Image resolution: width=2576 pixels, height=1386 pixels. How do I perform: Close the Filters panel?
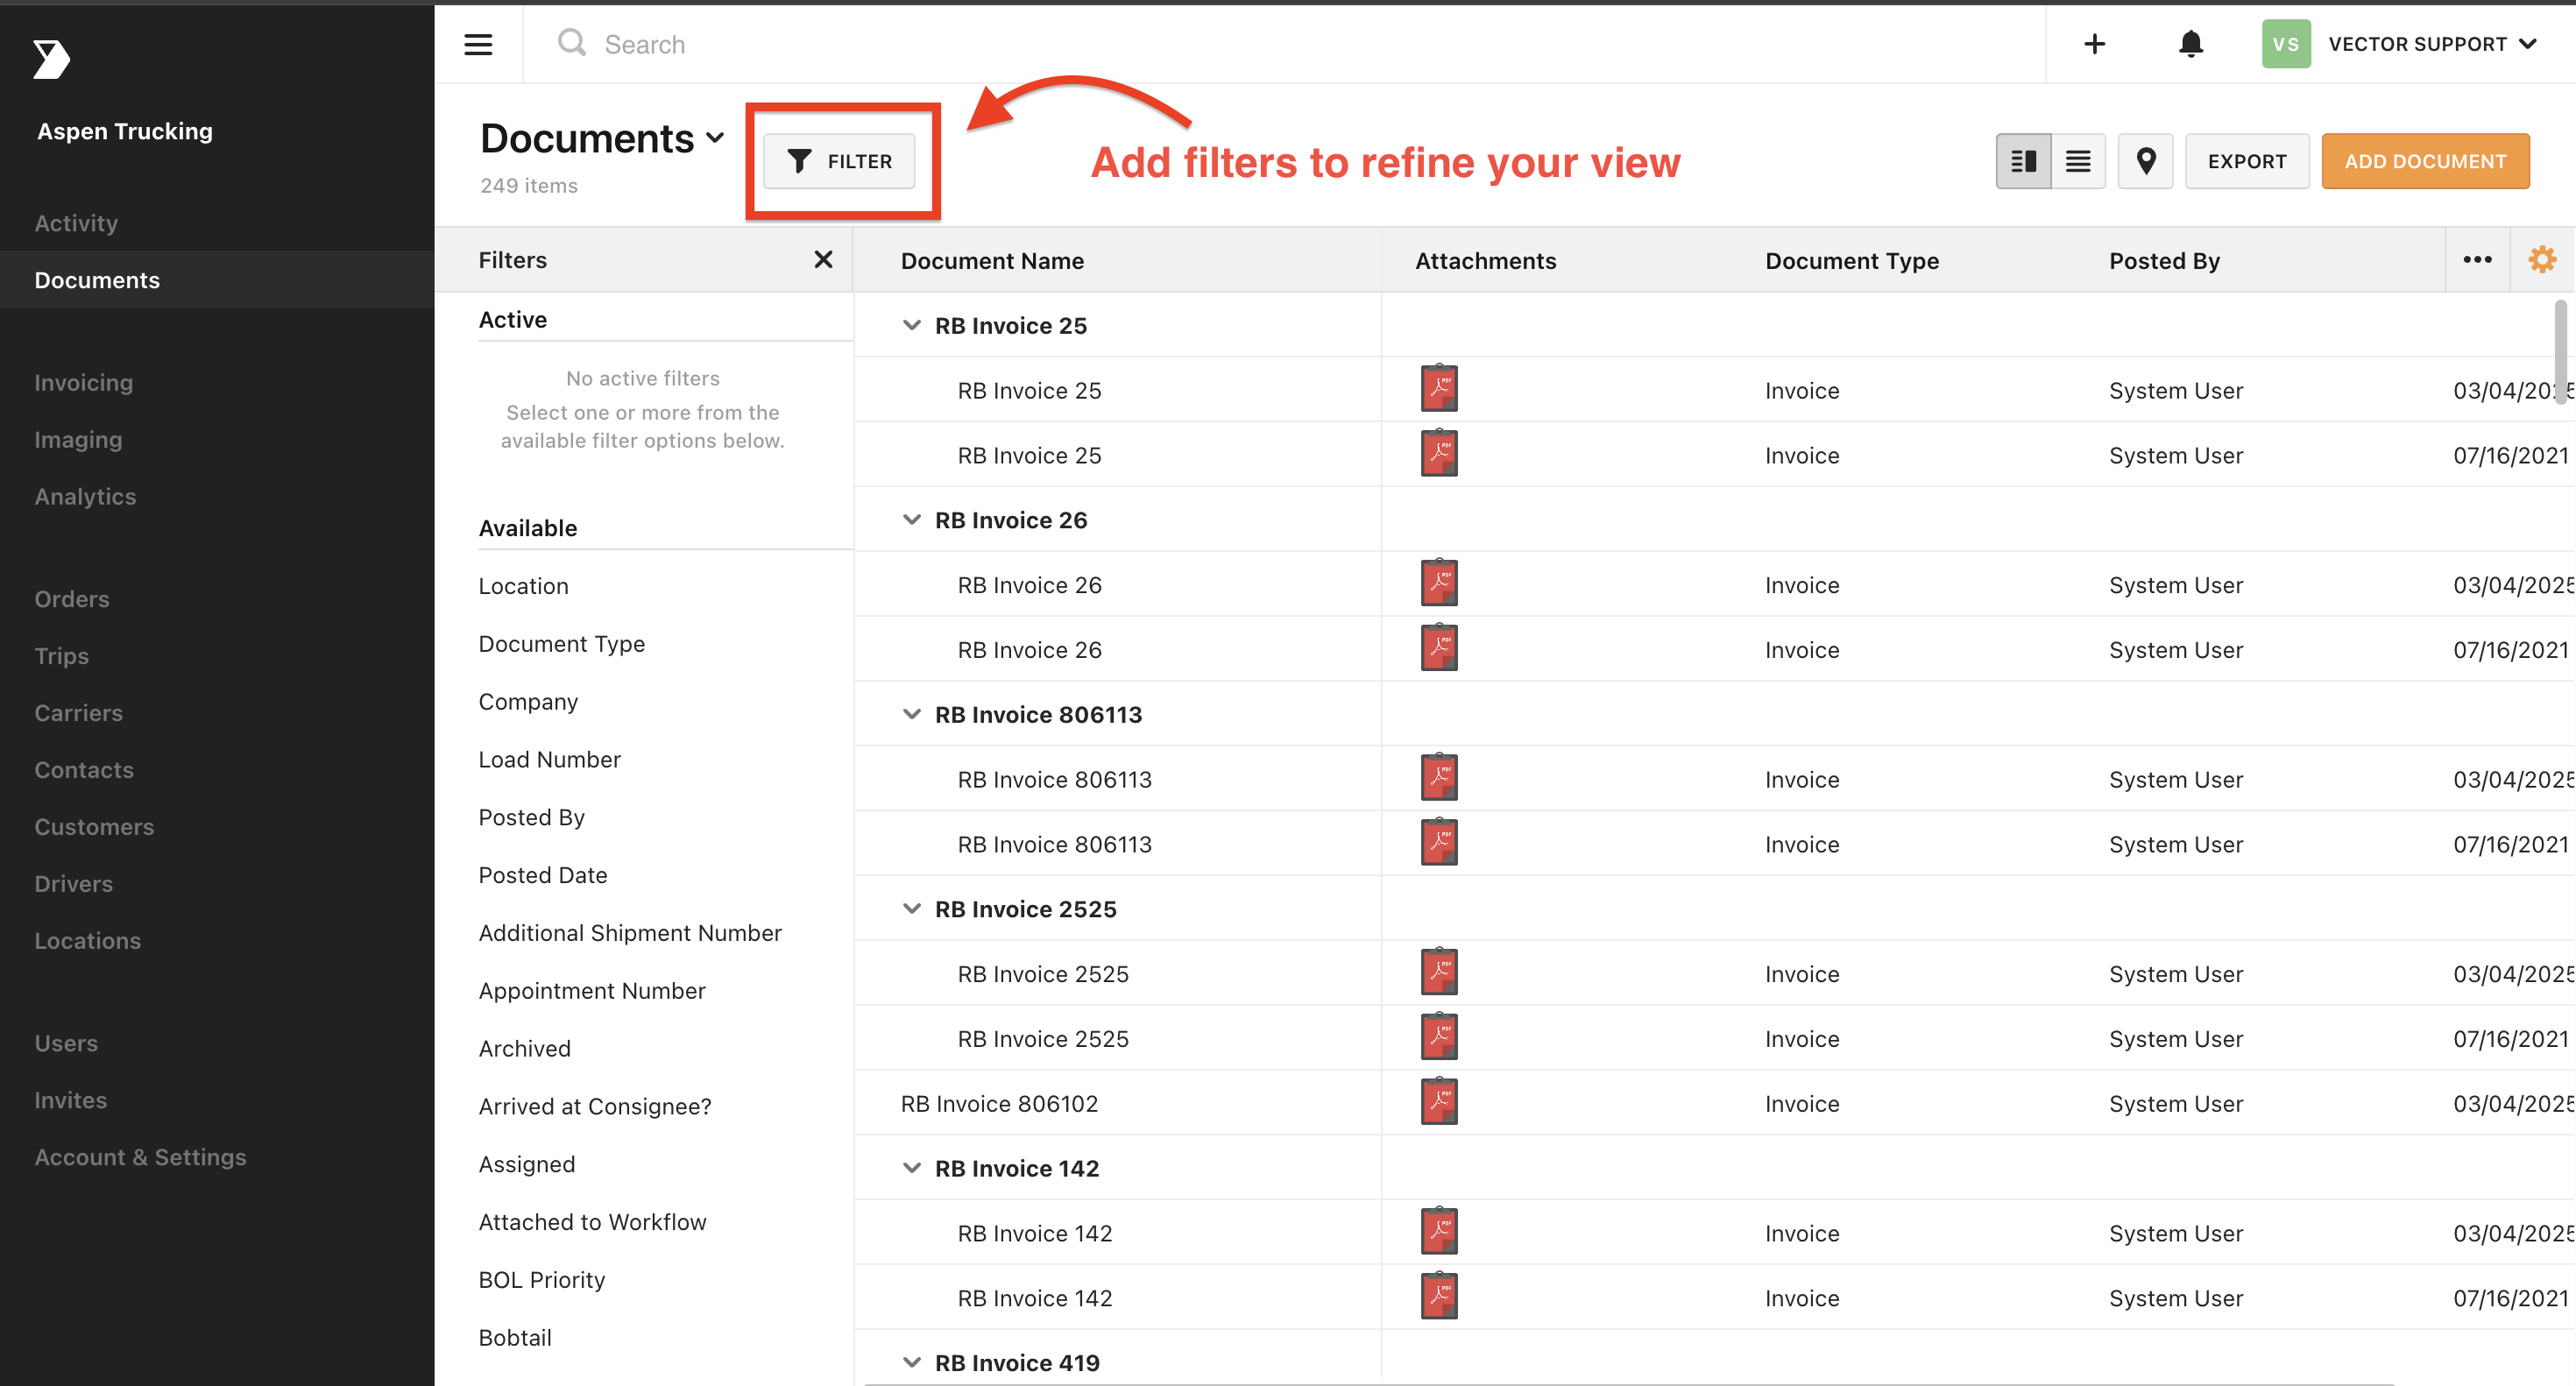823,260
